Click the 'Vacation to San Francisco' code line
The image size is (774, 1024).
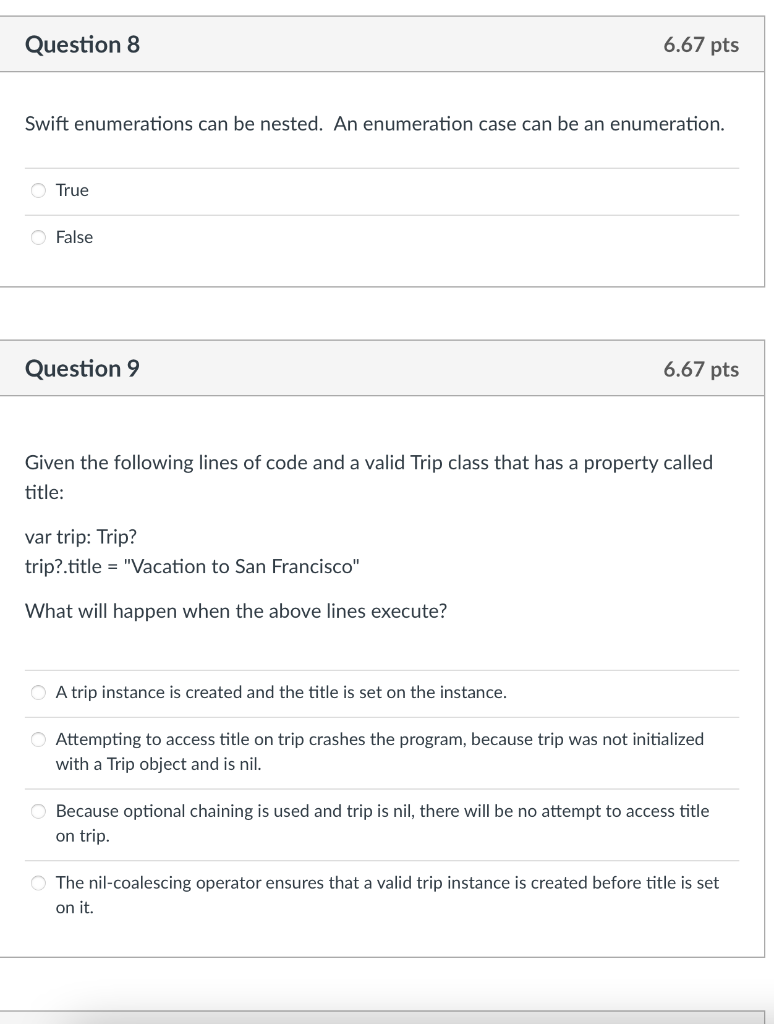point(192,565)
